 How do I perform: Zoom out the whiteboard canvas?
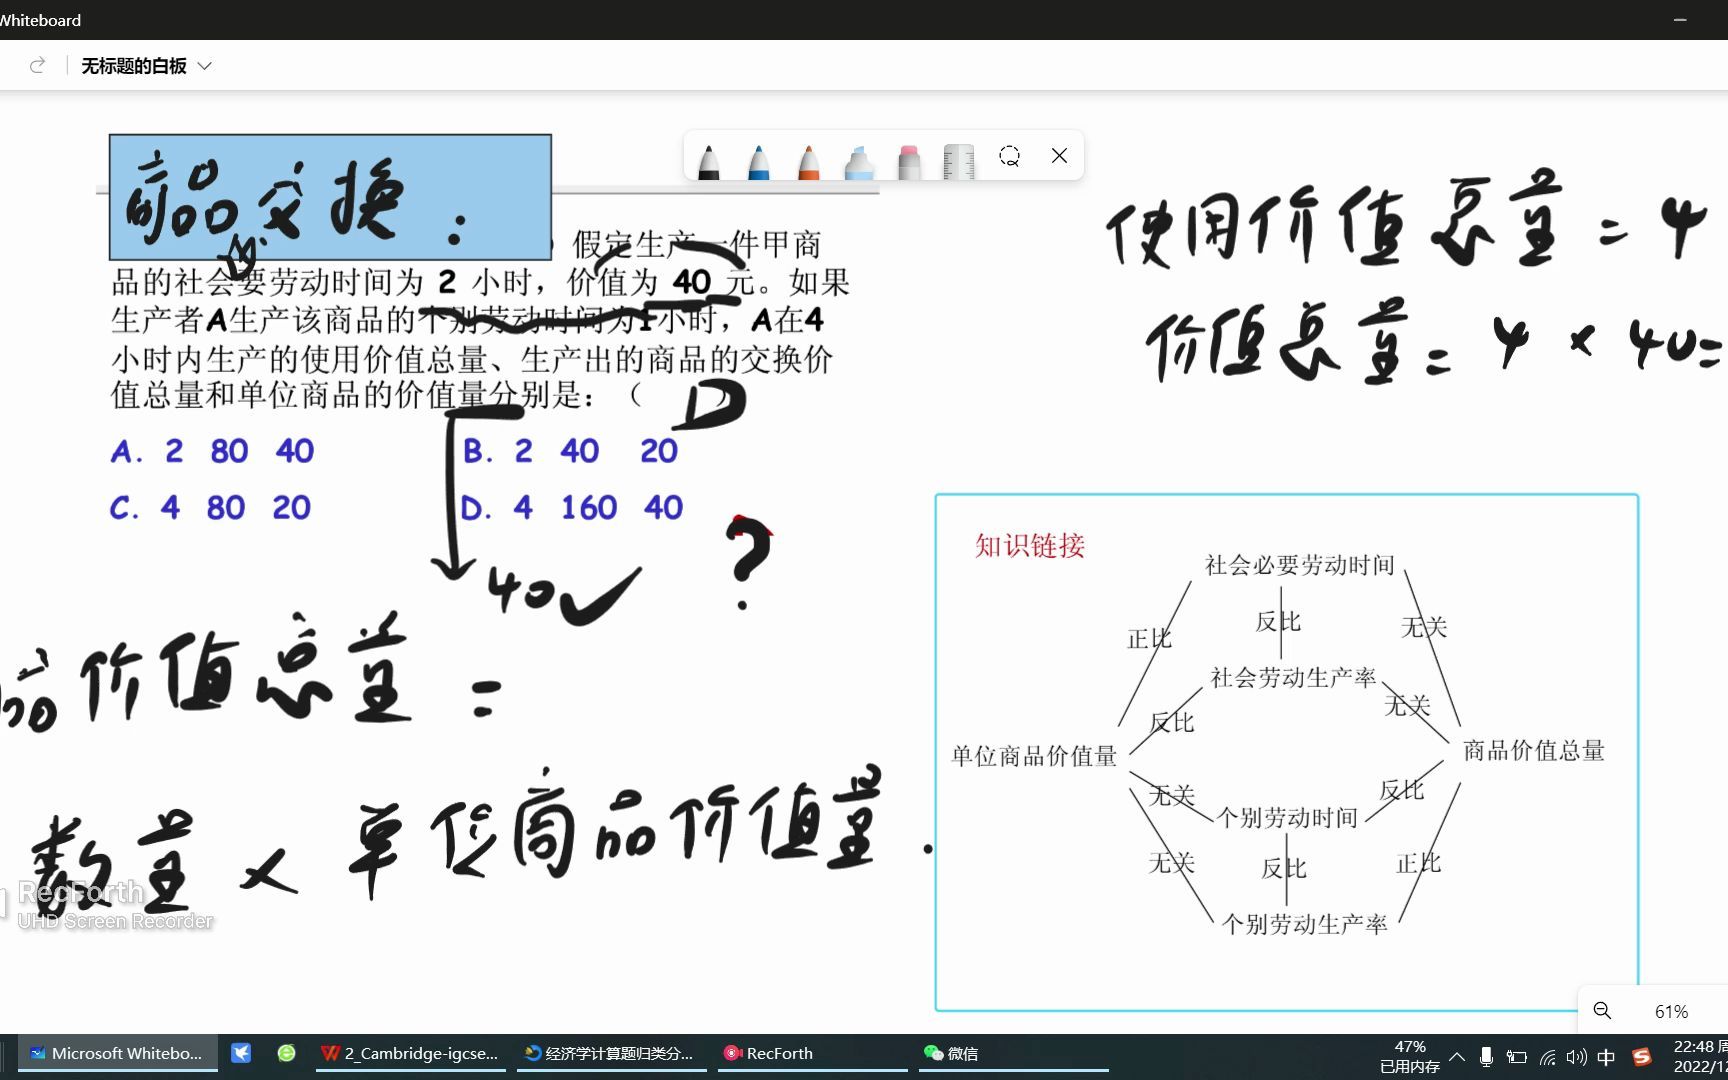pos(1602,1010)
